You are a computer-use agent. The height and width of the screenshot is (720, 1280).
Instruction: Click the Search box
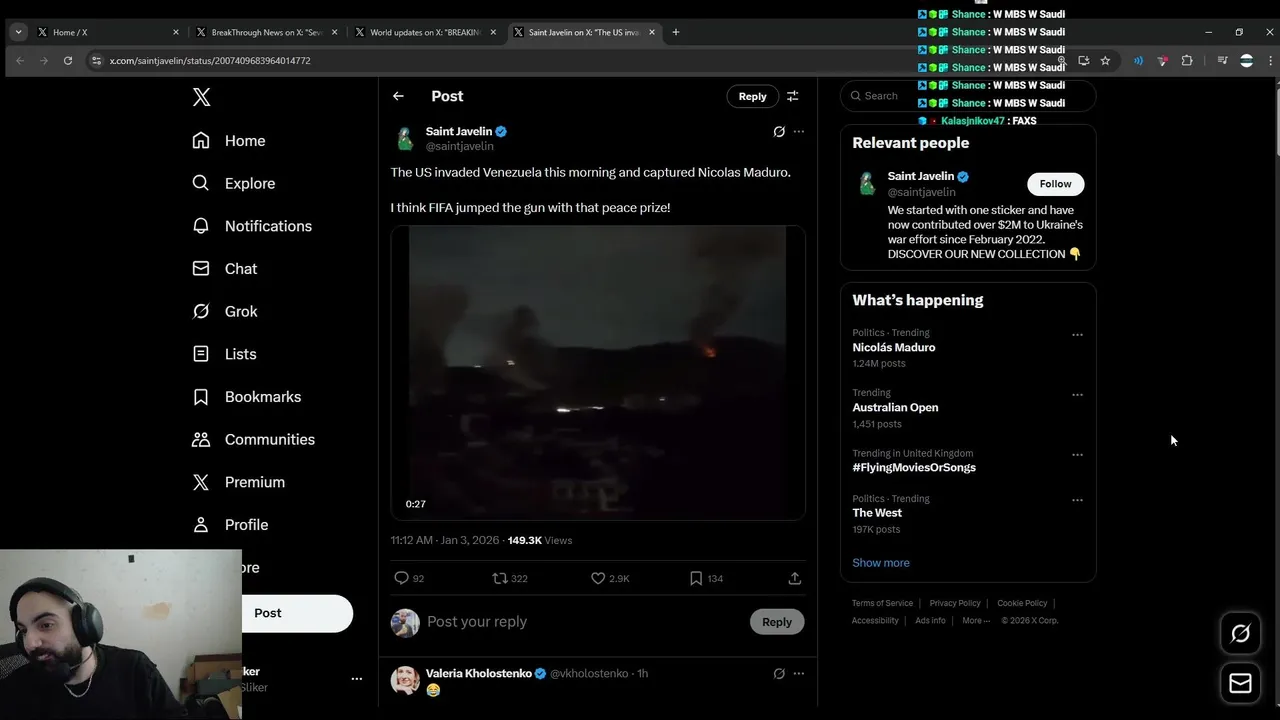(x=968, y=96)
